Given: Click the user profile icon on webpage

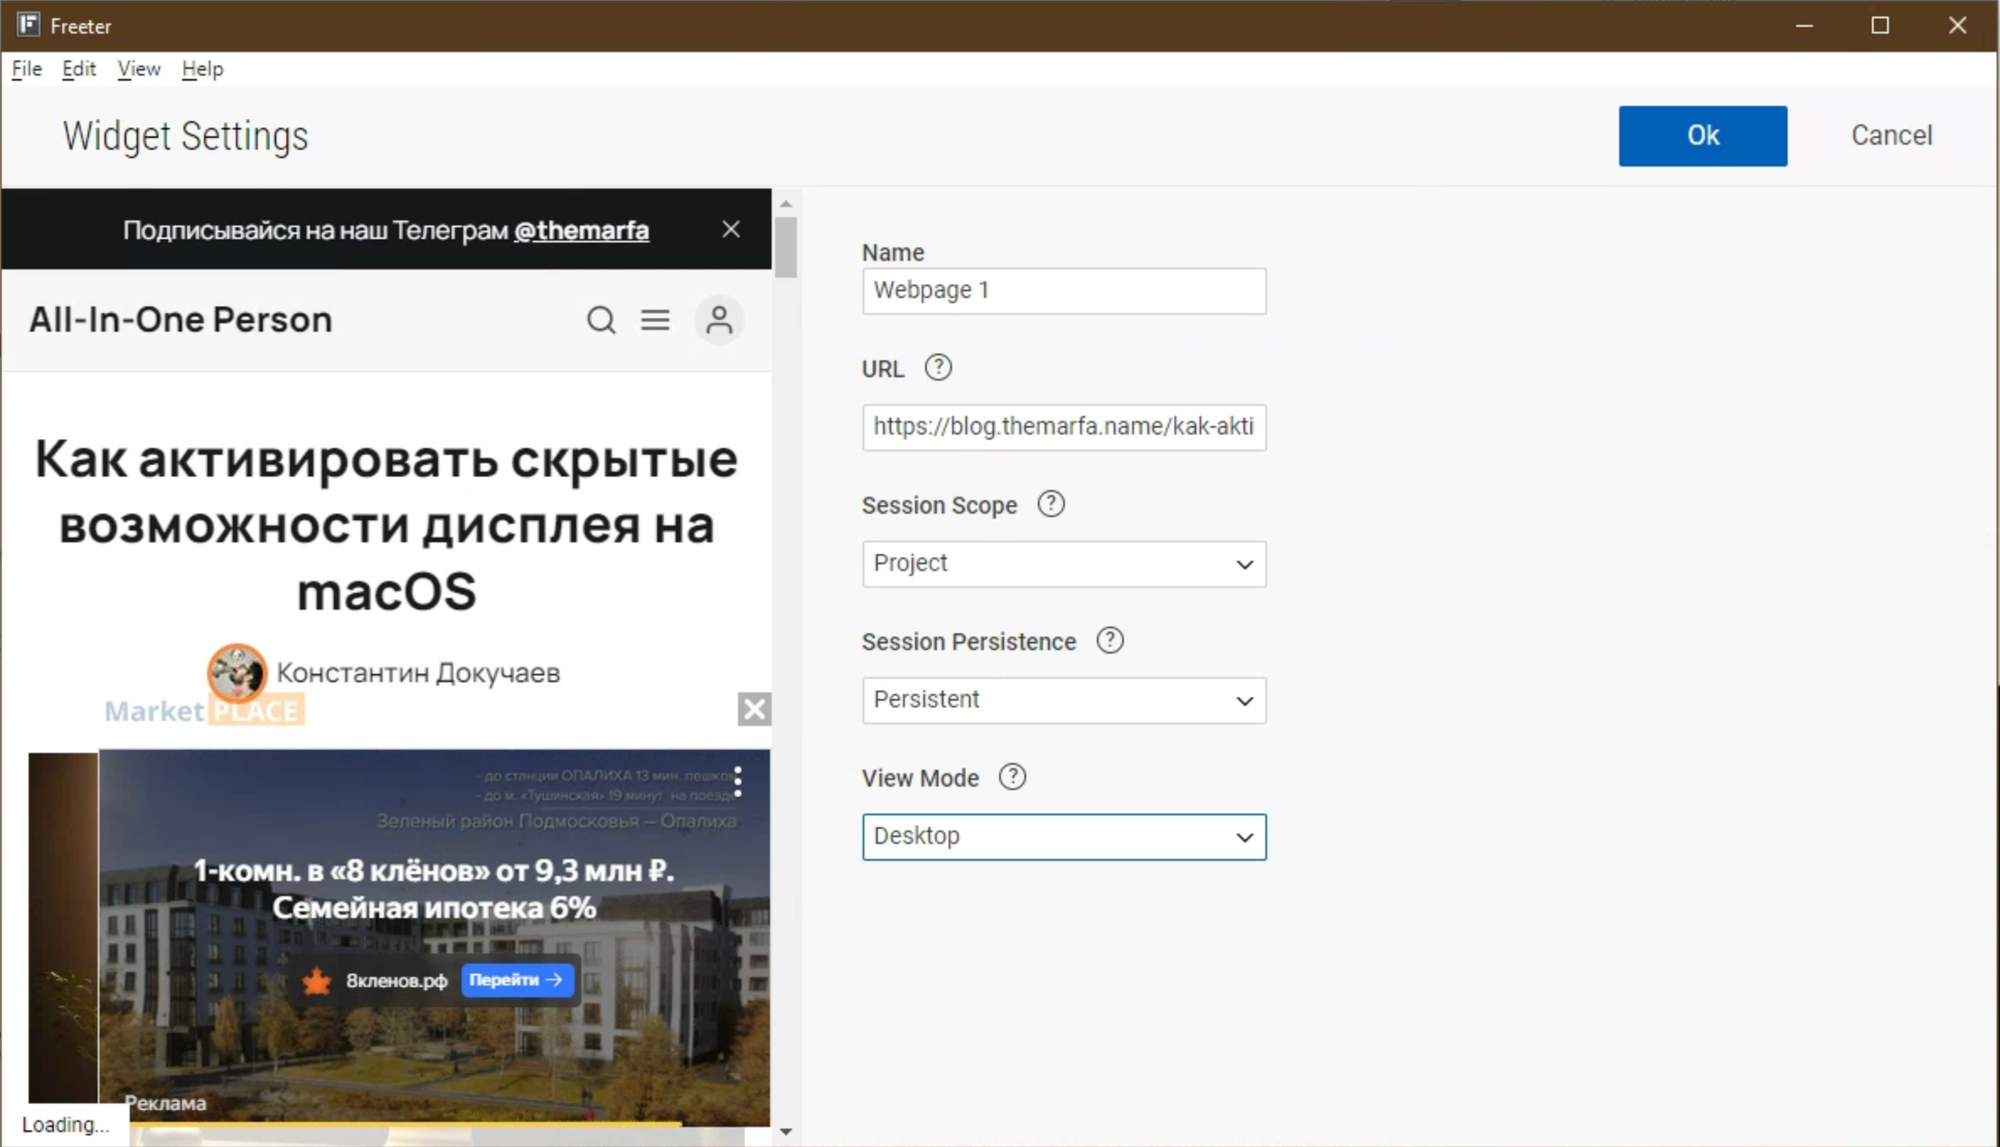Looking at the screenshot, I should (719, 320).
